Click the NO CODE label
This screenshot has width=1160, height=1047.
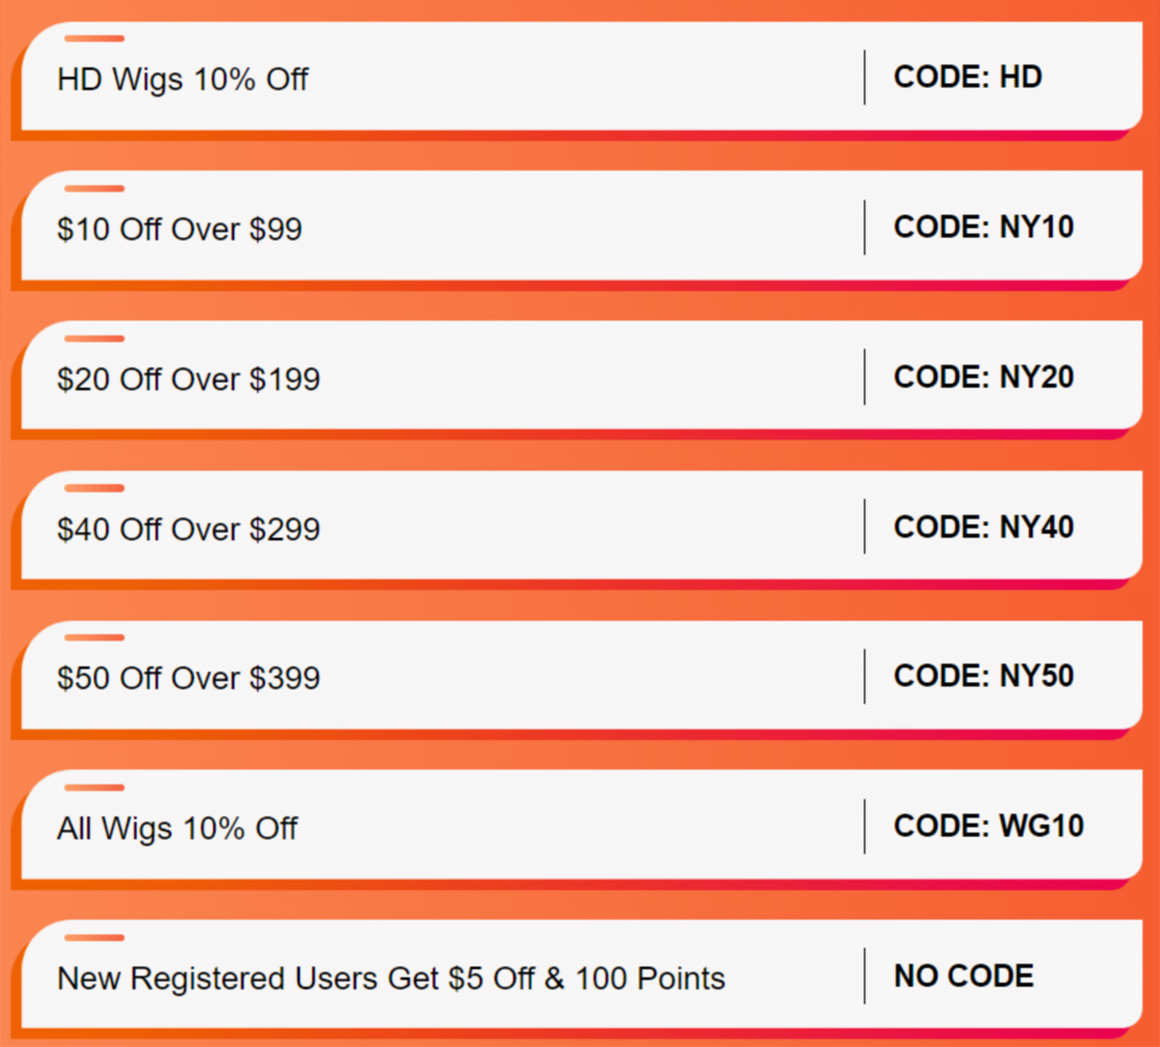coord(963,977)
